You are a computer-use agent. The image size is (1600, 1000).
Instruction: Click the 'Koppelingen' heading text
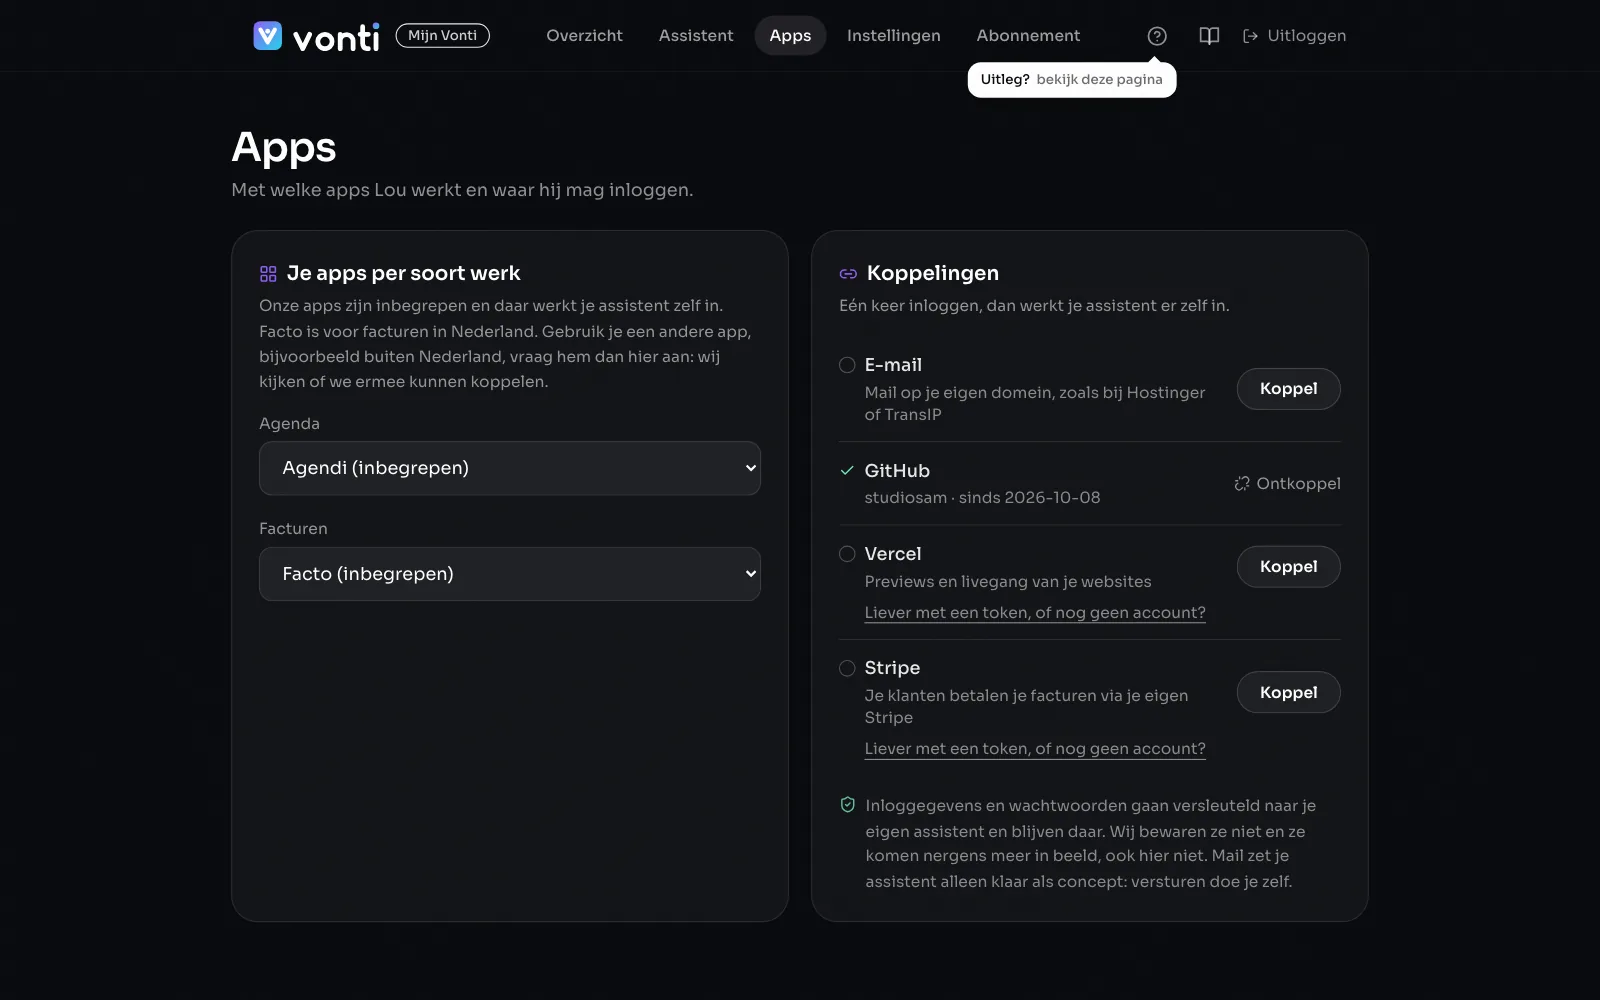click(933, 273)
